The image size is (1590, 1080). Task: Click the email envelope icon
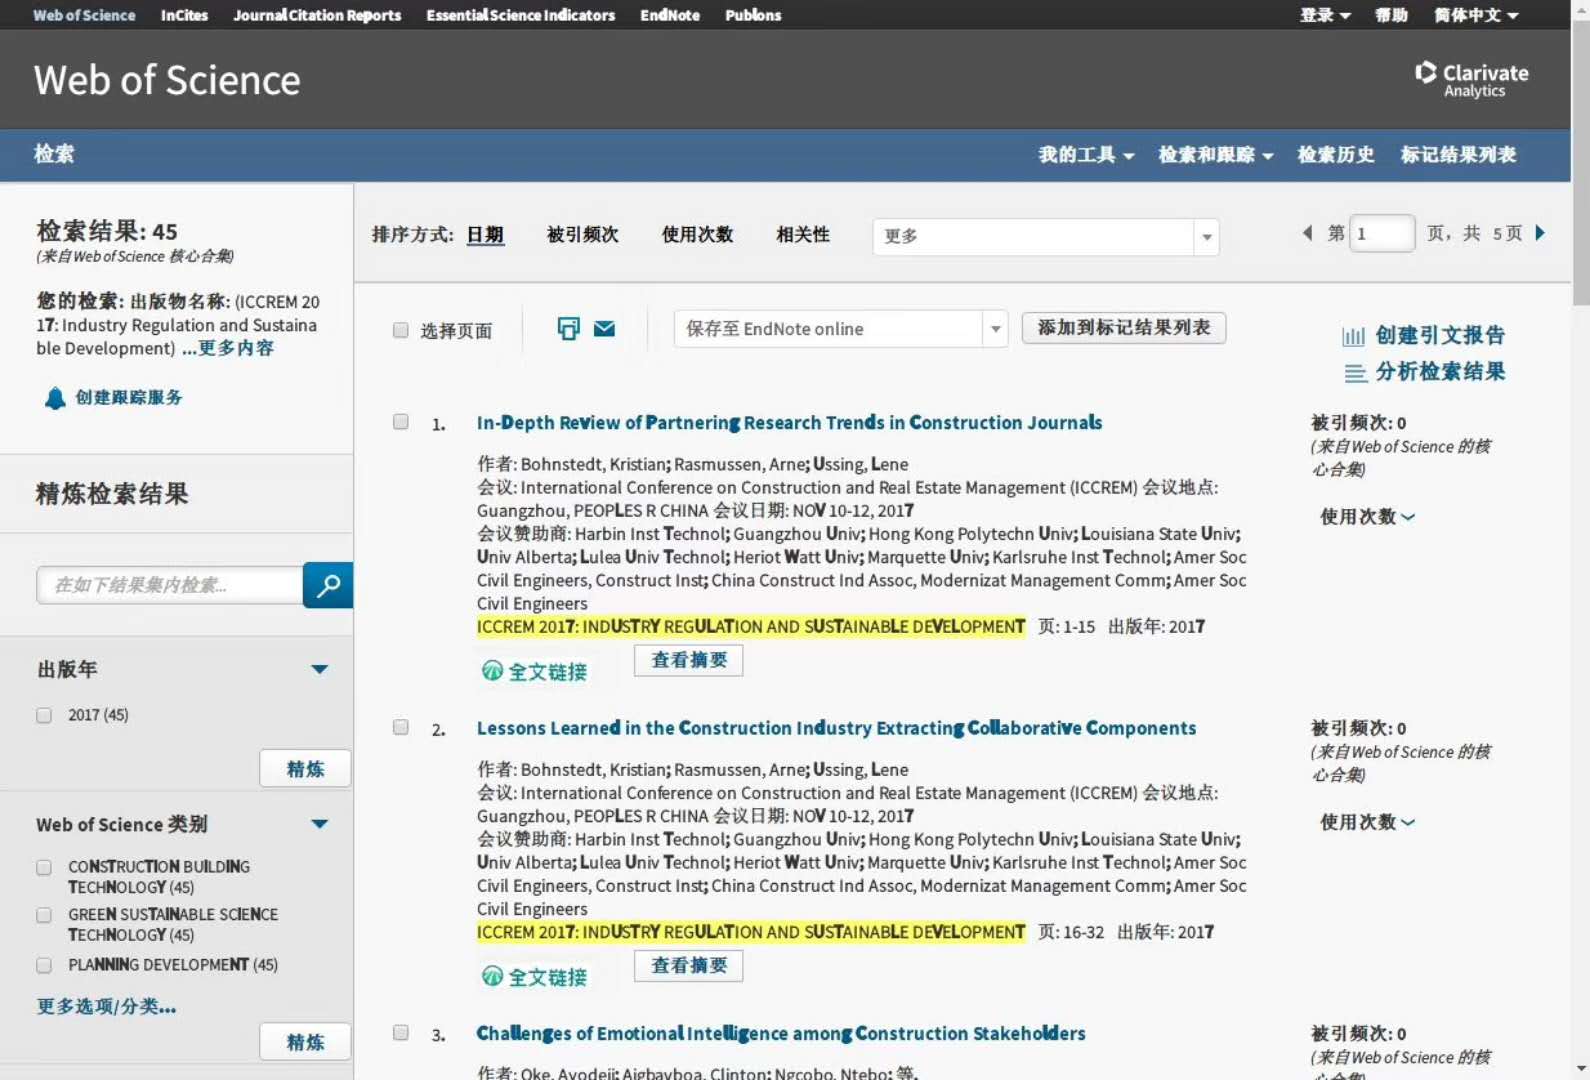coord(604,329)
